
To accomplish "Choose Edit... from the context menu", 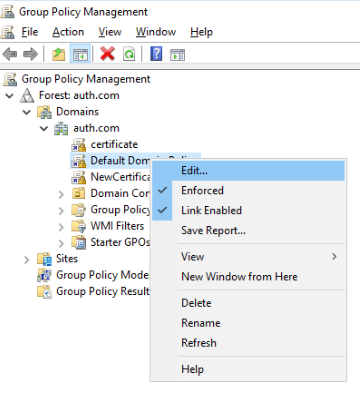I will pos(248,171).
